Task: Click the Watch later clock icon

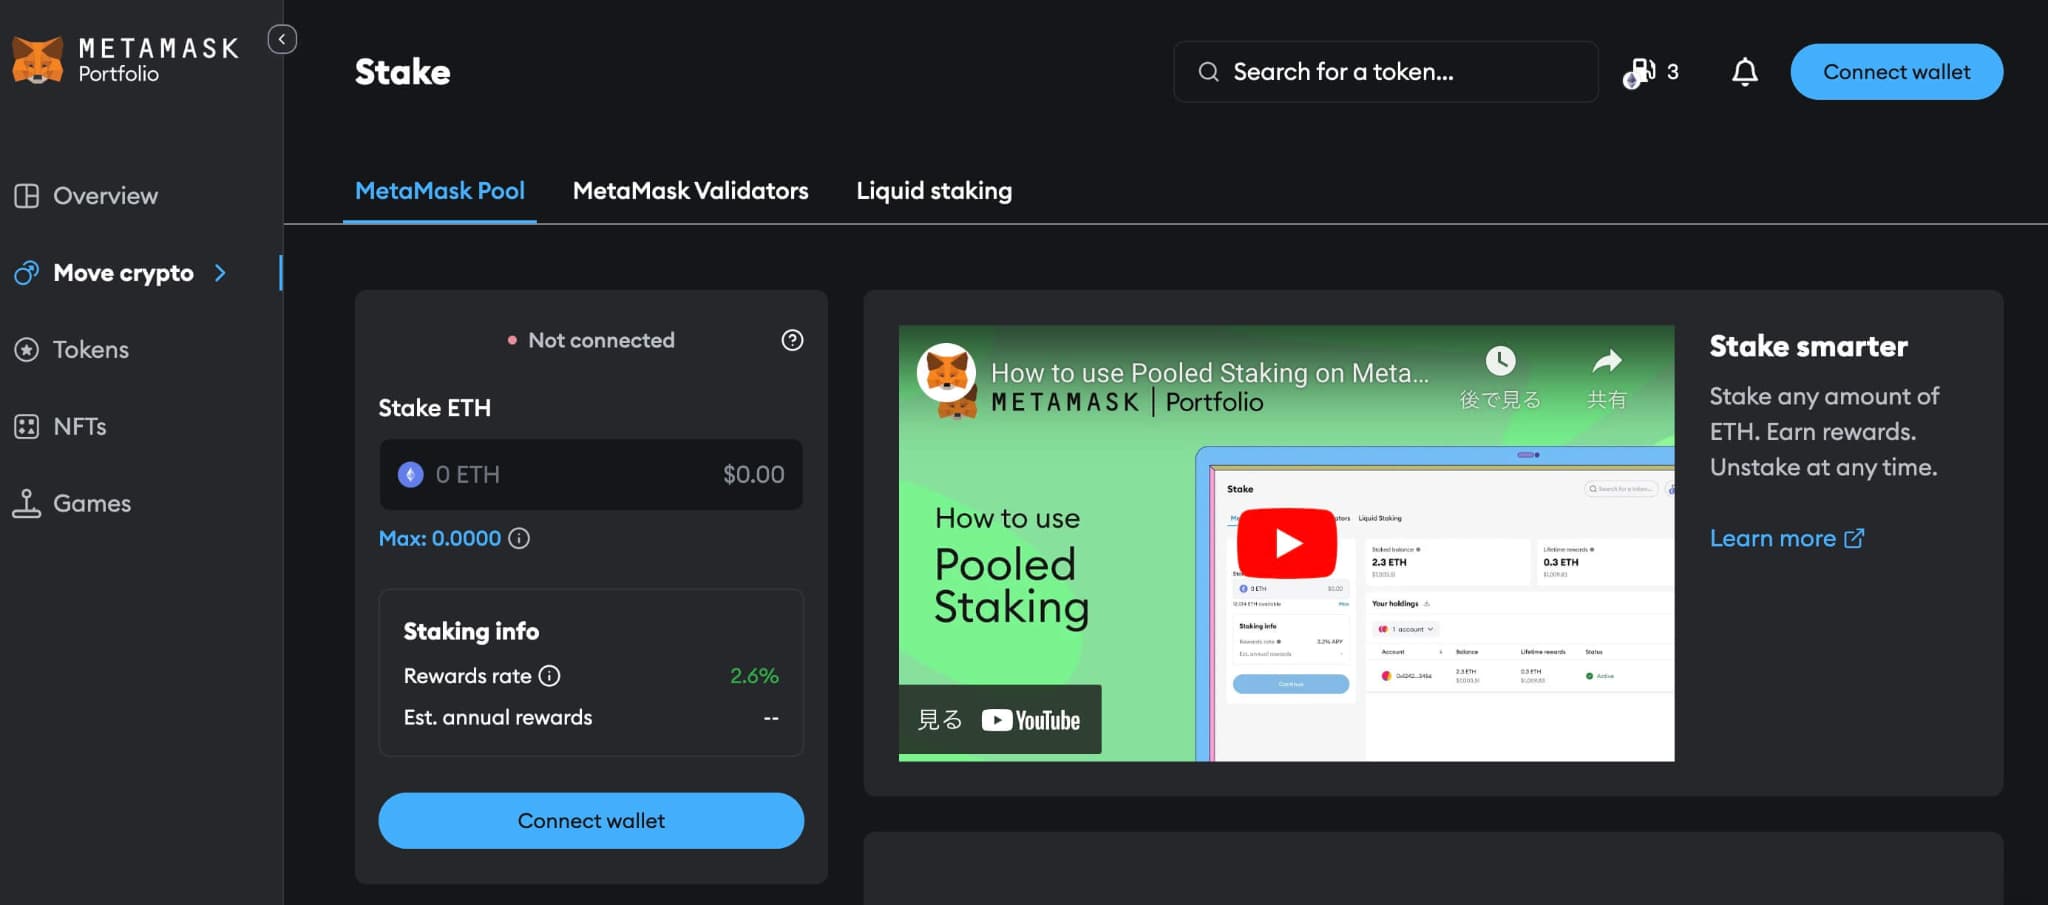Action: (x=1500, y=361)
